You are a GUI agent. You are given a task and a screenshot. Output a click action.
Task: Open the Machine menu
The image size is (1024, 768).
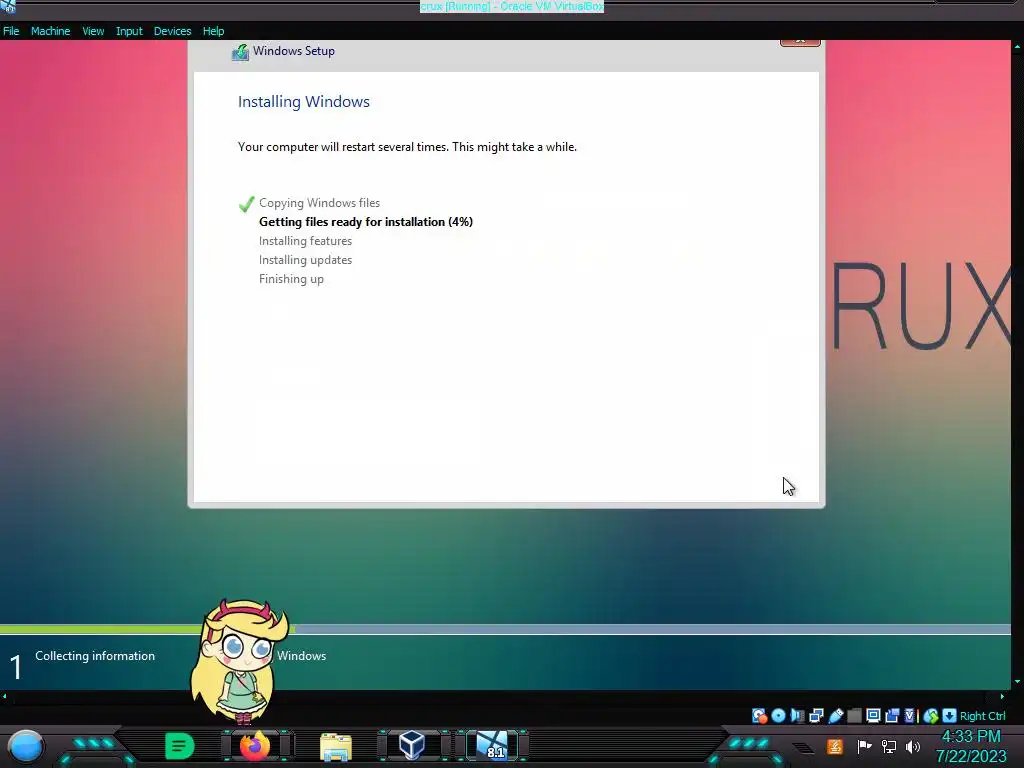click(50, 31)
